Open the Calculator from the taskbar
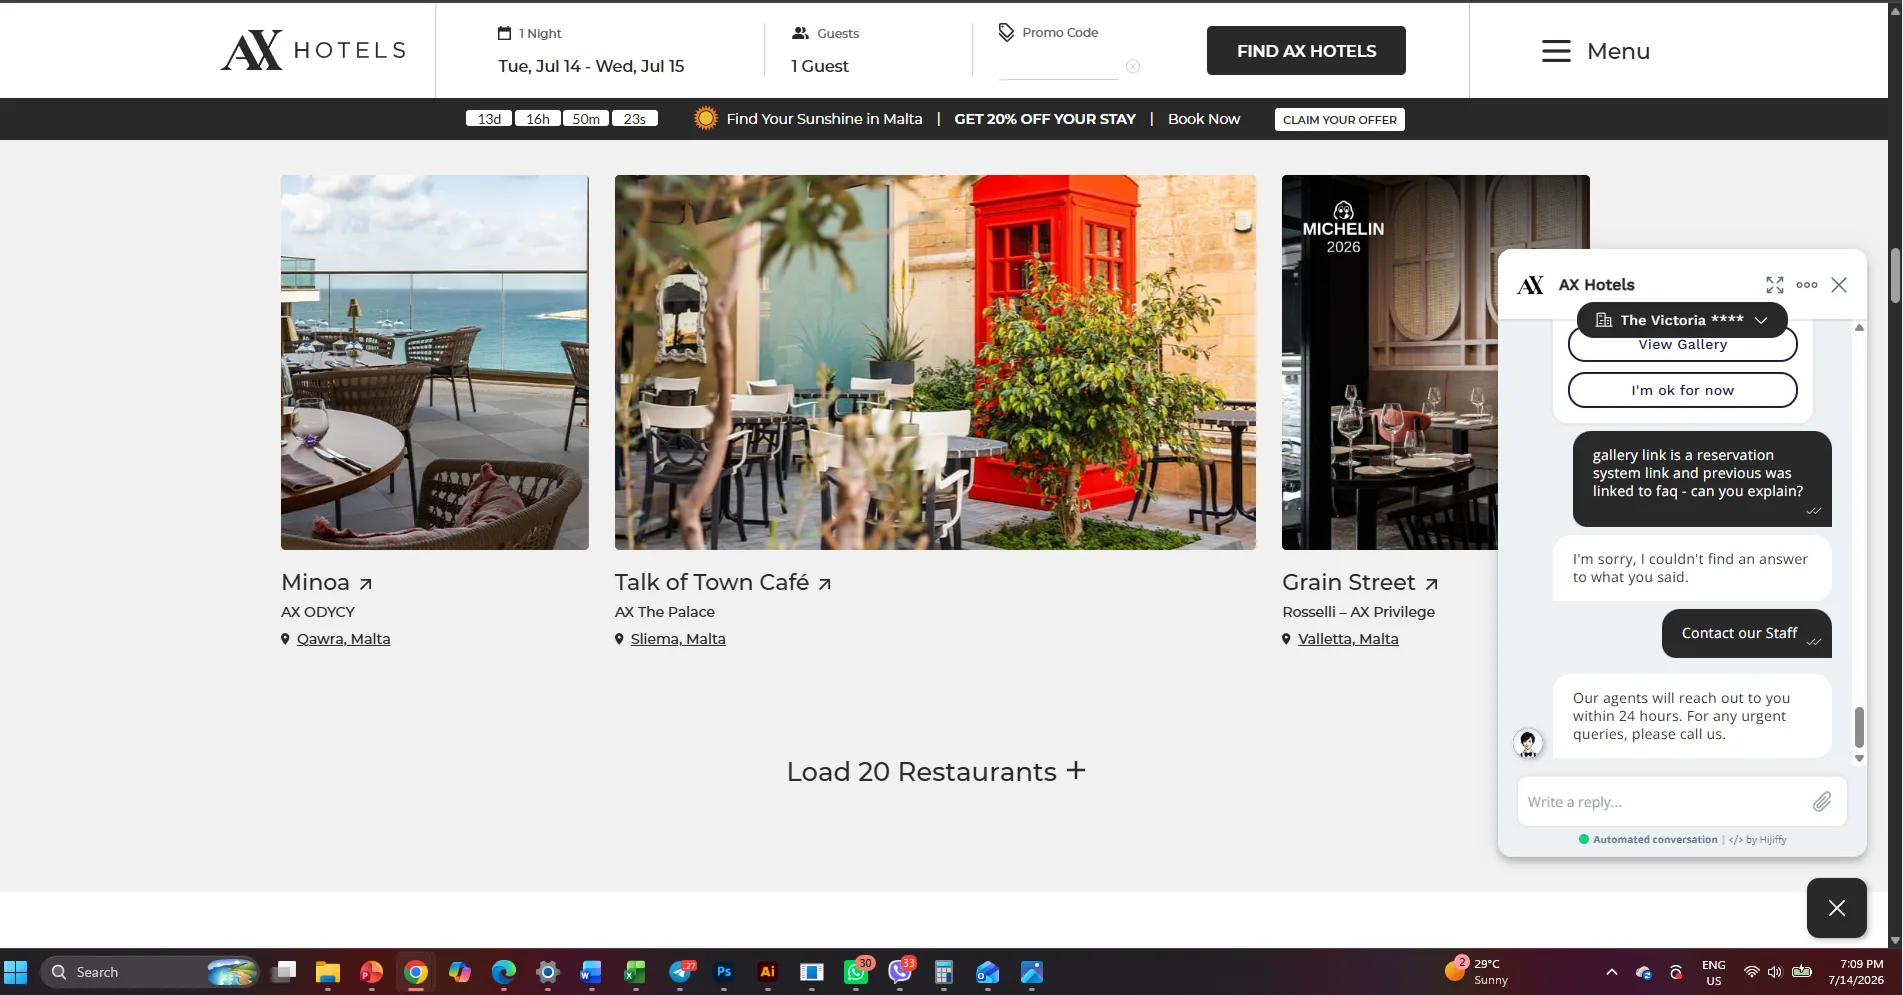This screenshot has height=995, width=1903. point(943,972)
